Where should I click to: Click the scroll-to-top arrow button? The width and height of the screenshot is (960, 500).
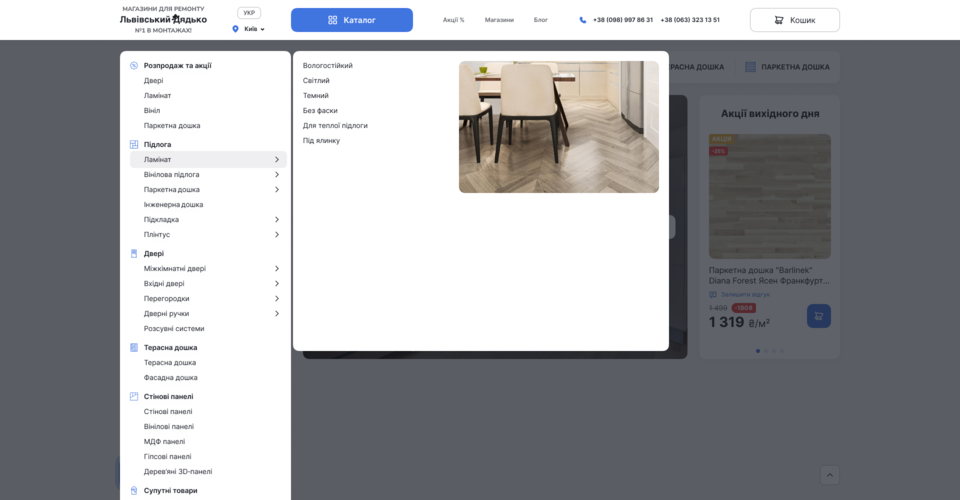[830, 475]
